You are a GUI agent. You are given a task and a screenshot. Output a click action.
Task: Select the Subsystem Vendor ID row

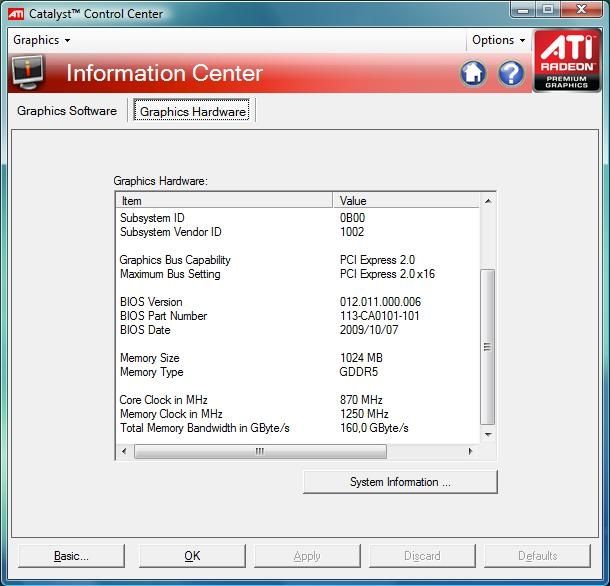[x=298, y=232]
